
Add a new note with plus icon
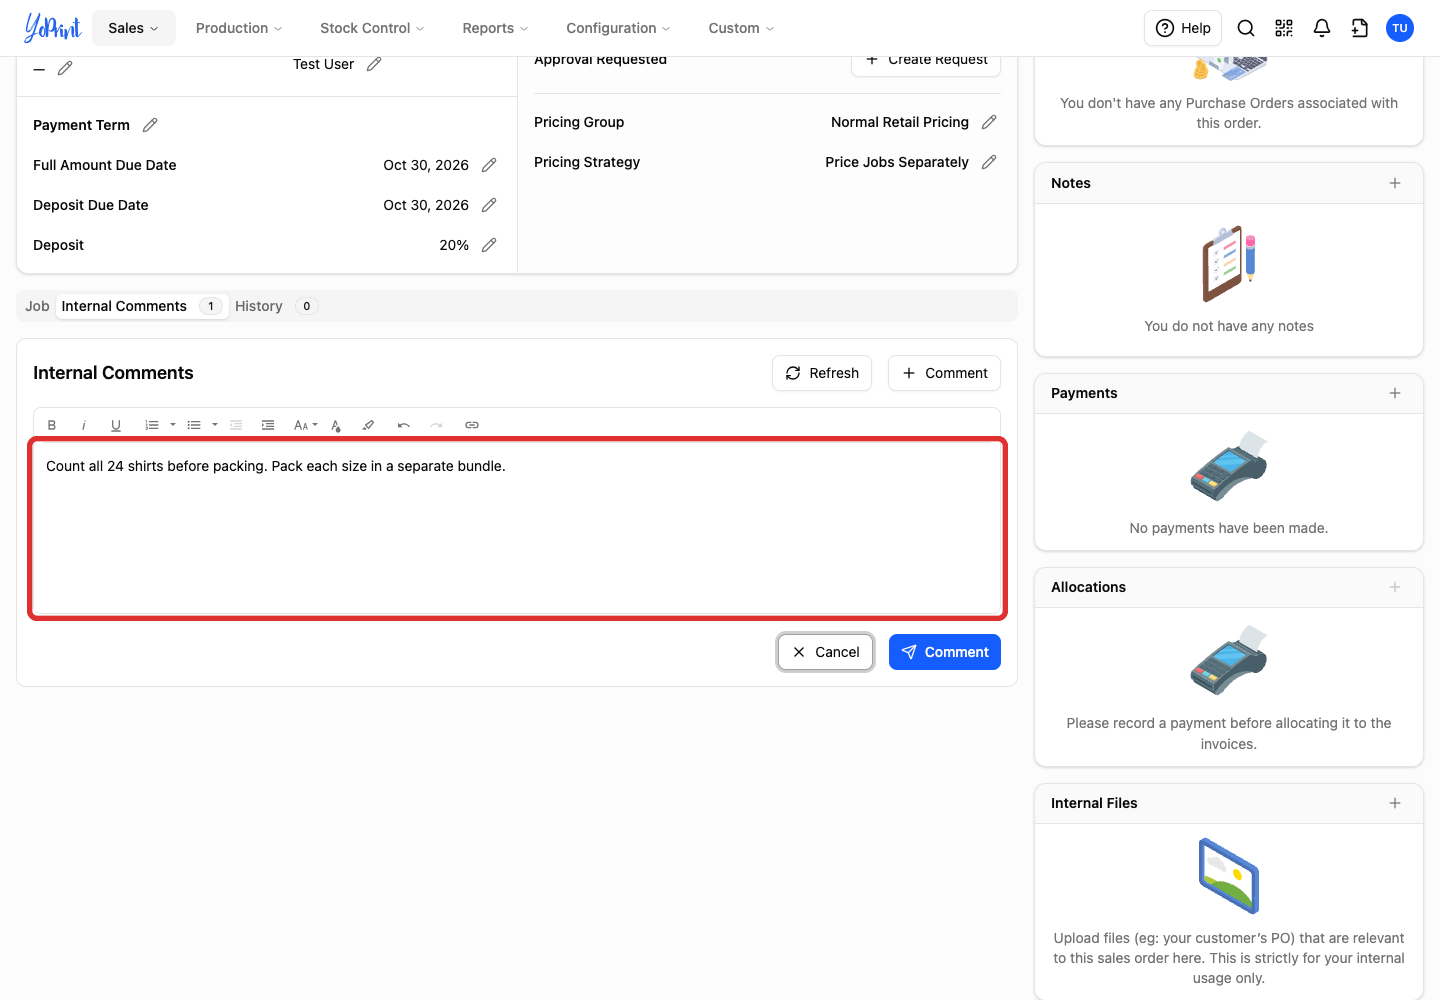click(x=1395, y=183)
